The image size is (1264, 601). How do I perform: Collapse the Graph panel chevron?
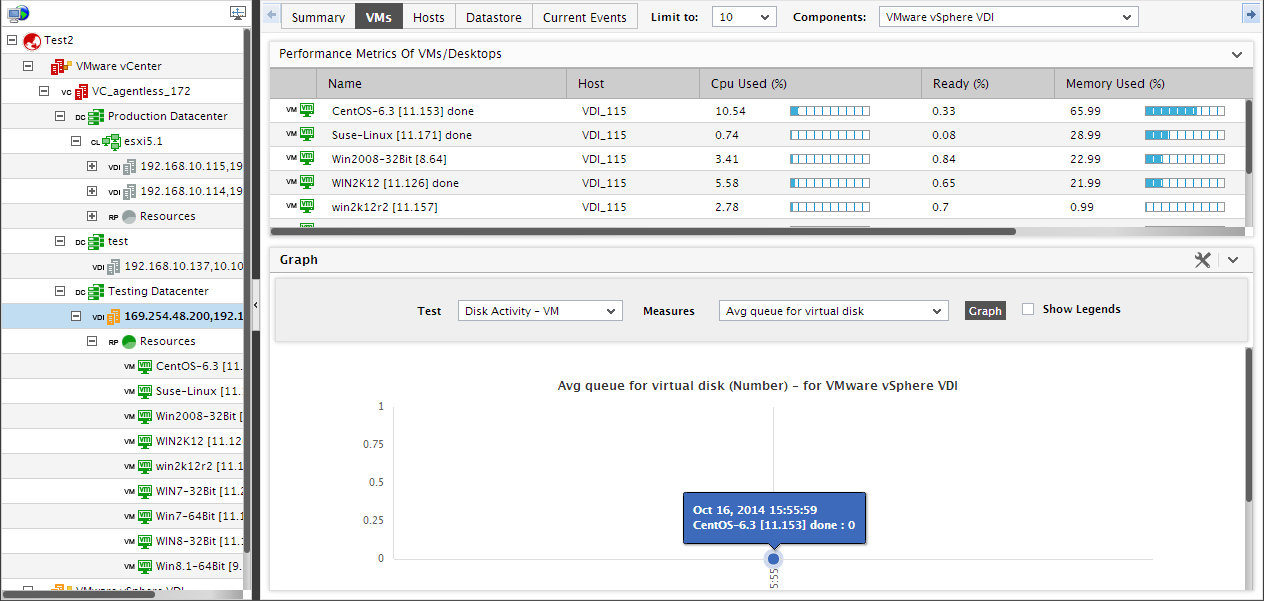click(x=1233, y=259)
